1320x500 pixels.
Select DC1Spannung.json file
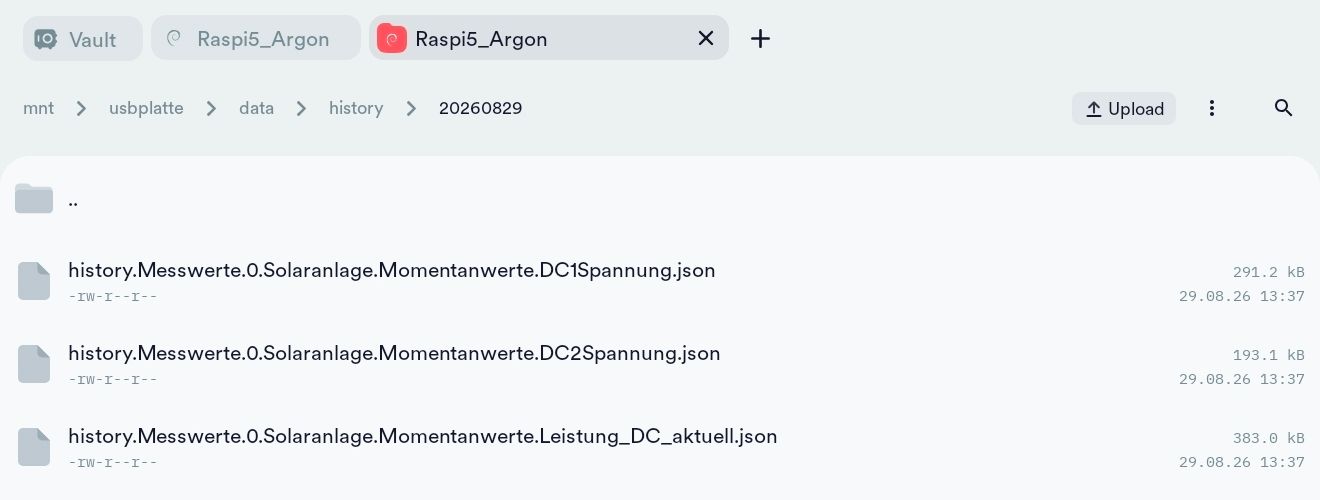coord(660,282)
